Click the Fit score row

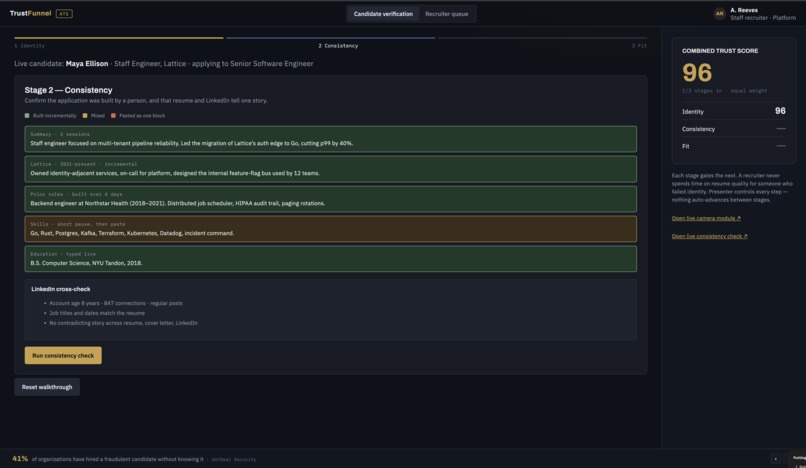click(734, 147)
